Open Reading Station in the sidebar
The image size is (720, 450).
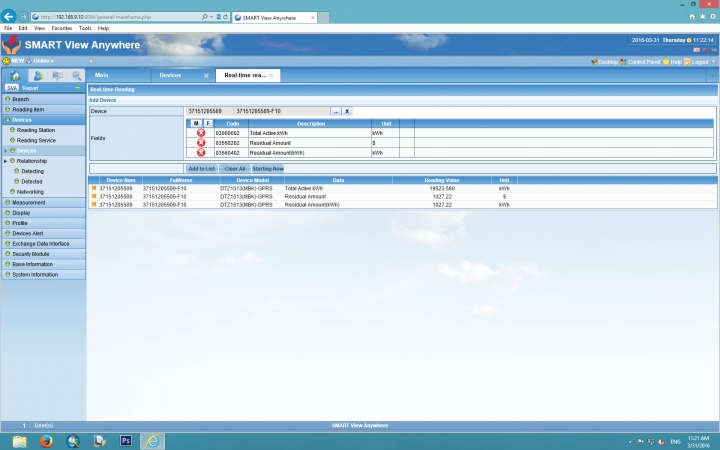click(36, 130)
